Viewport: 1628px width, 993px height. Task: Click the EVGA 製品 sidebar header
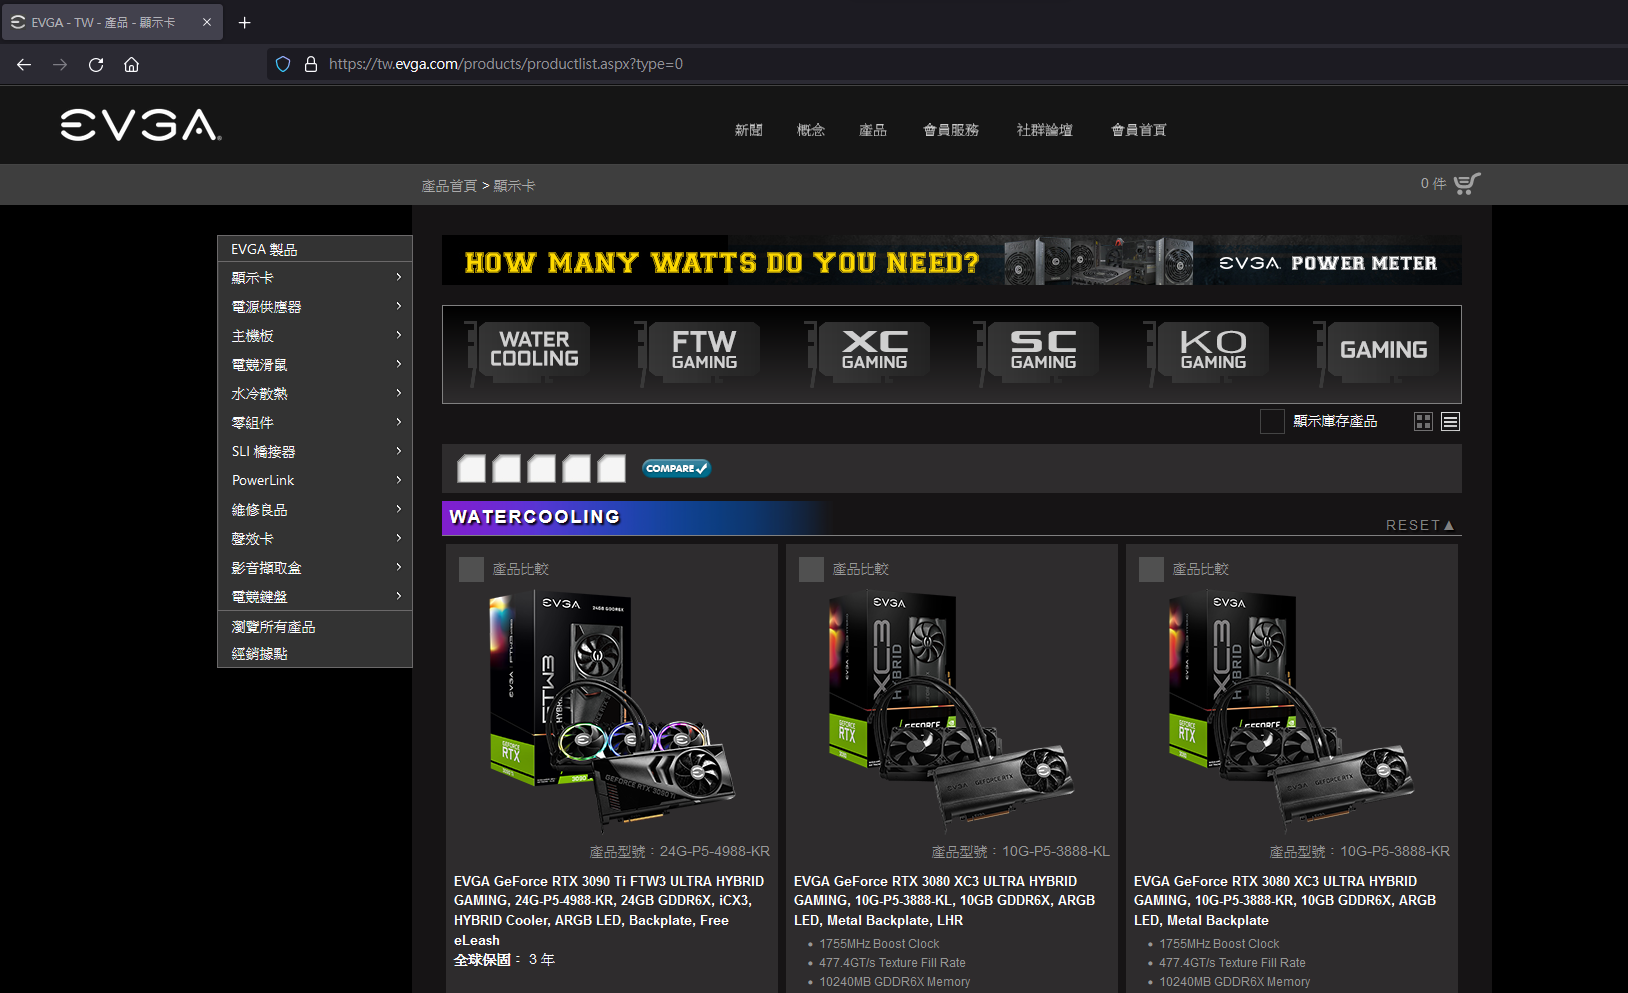pos(315,249)
